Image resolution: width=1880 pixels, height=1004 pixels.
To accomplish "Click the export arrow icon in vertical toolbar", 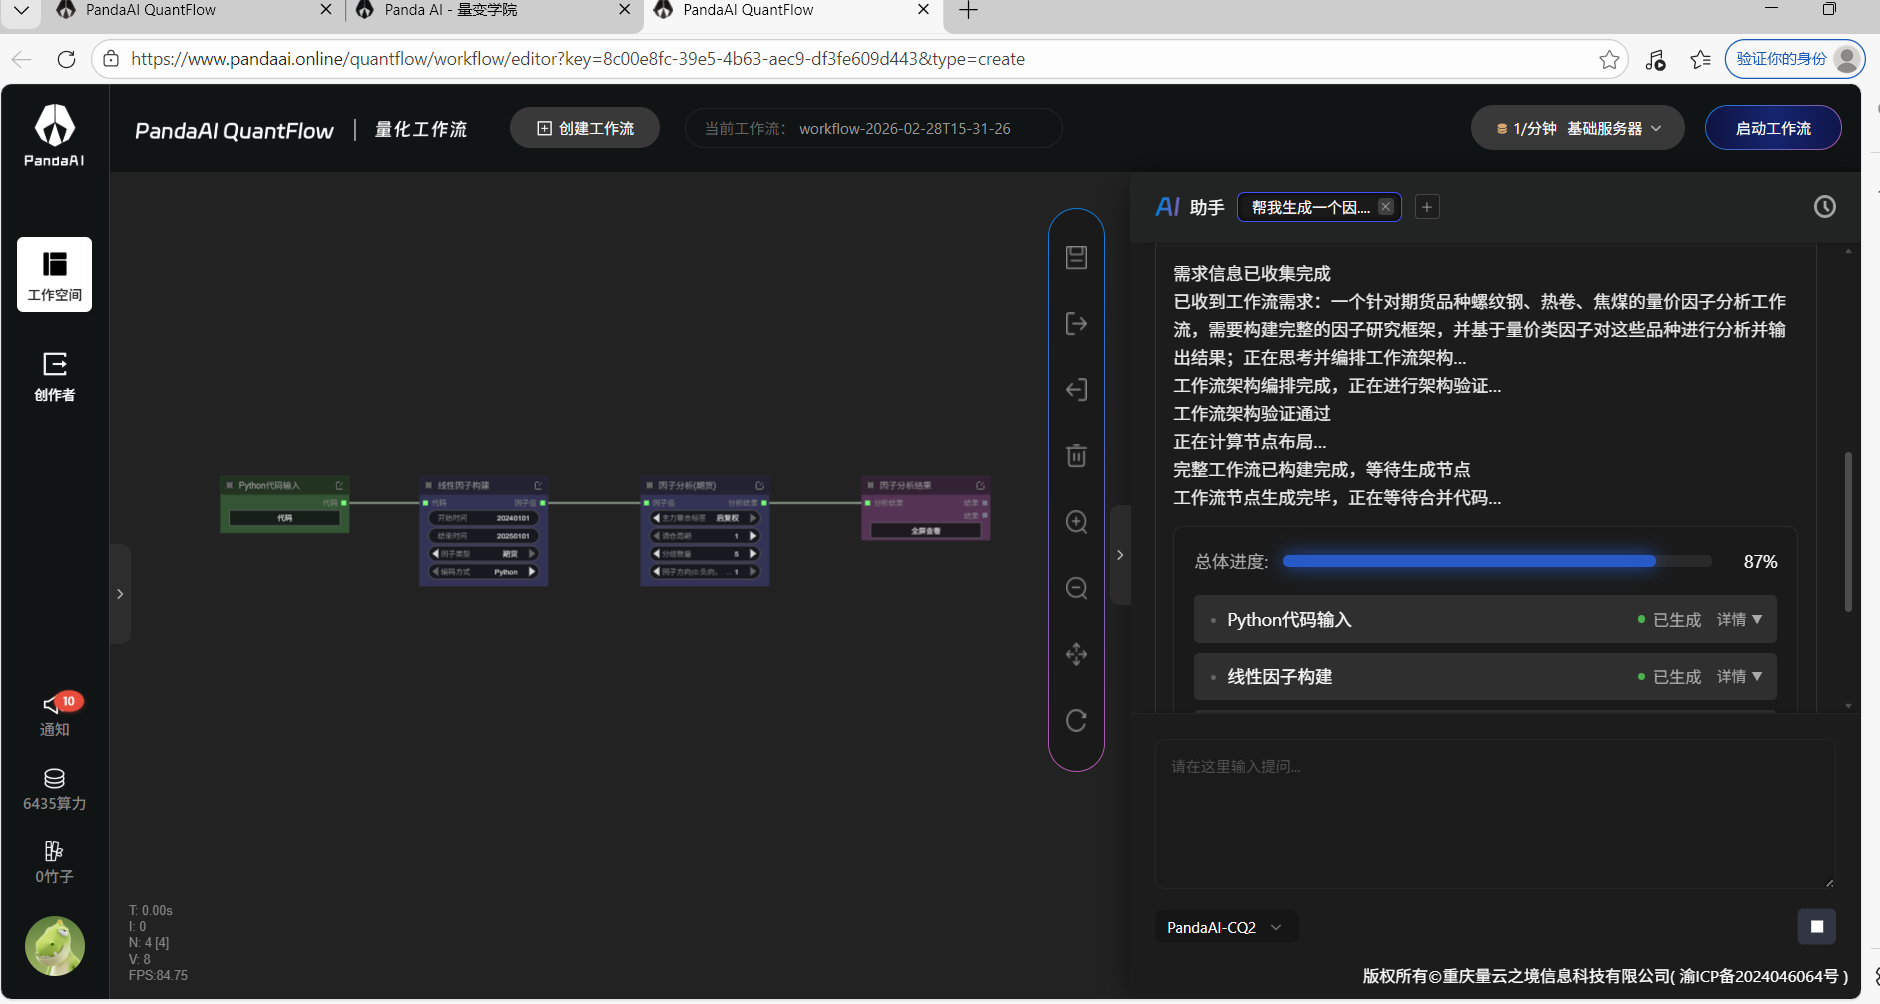I will click(1076, 323).
